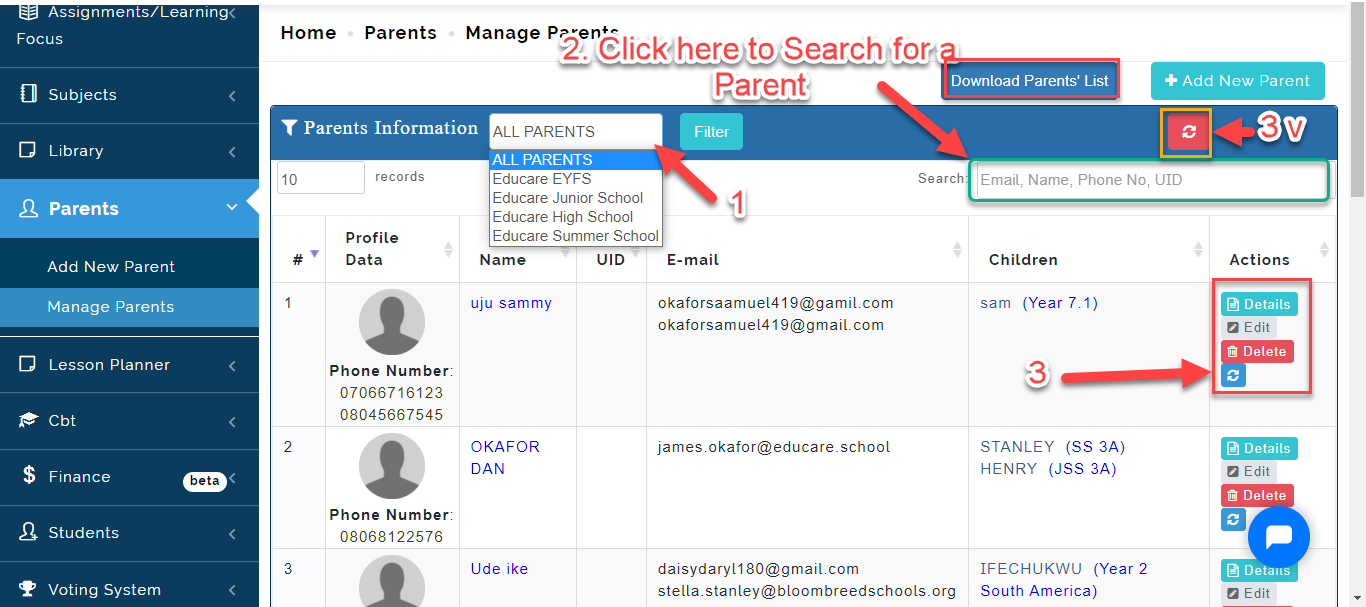Screen dimensions: 1366x607
Task: Click Details button for uju sammy
Action: (x=1259, y=304)
